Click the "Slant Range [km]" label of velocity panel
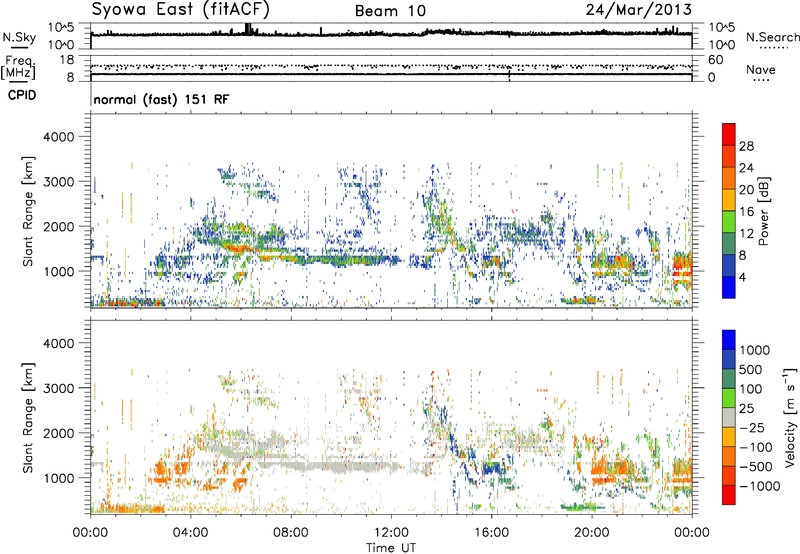800x554 pixels. pyautogui.click(x=28, y=417)
